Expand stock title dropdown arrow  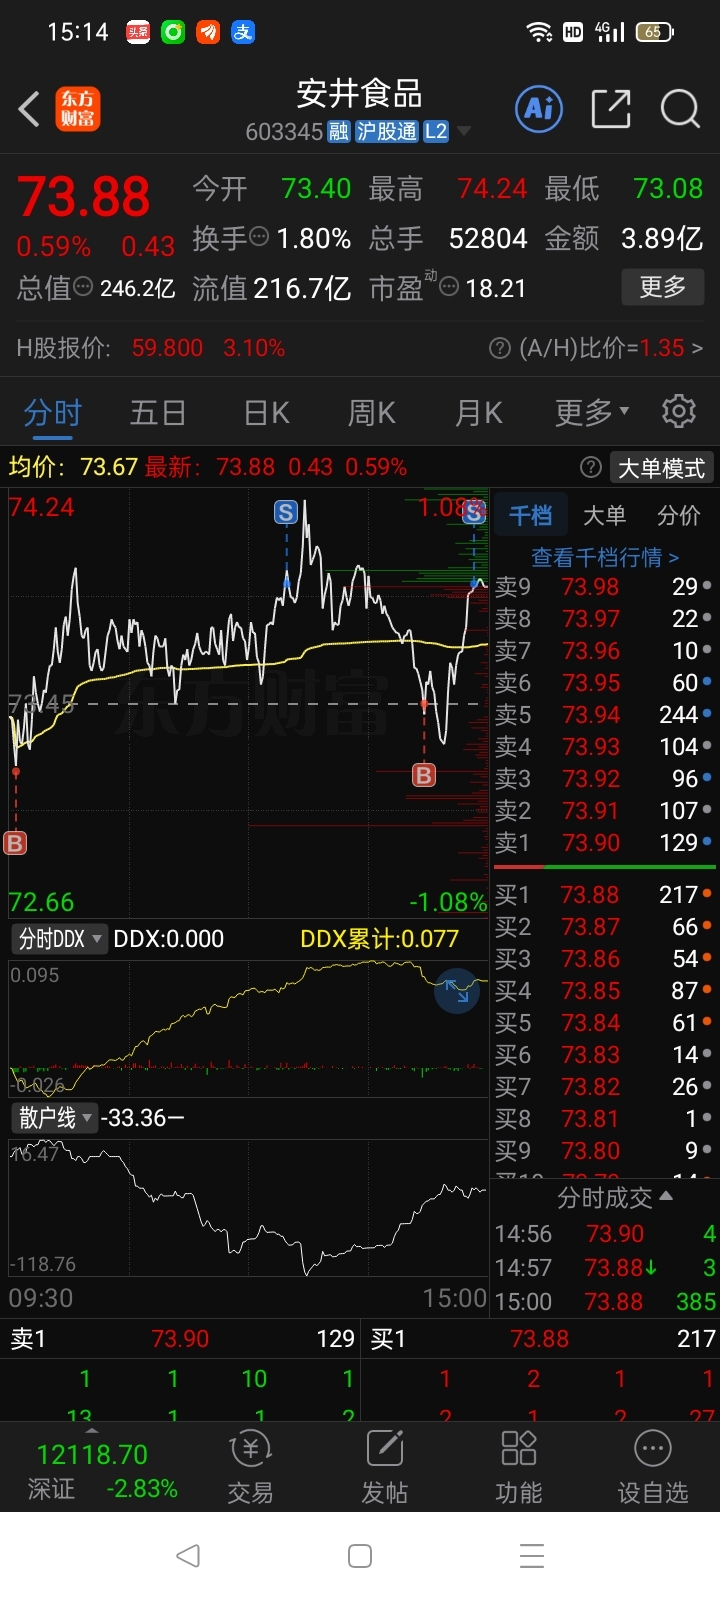(x=464, y=132)
